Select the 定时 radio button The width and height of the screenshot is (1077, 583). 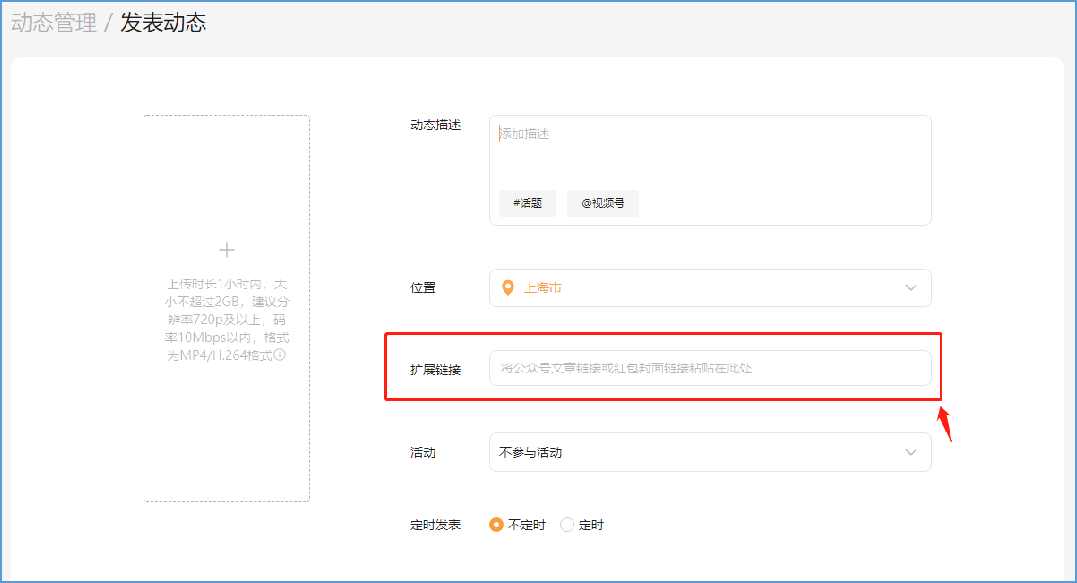567,525
